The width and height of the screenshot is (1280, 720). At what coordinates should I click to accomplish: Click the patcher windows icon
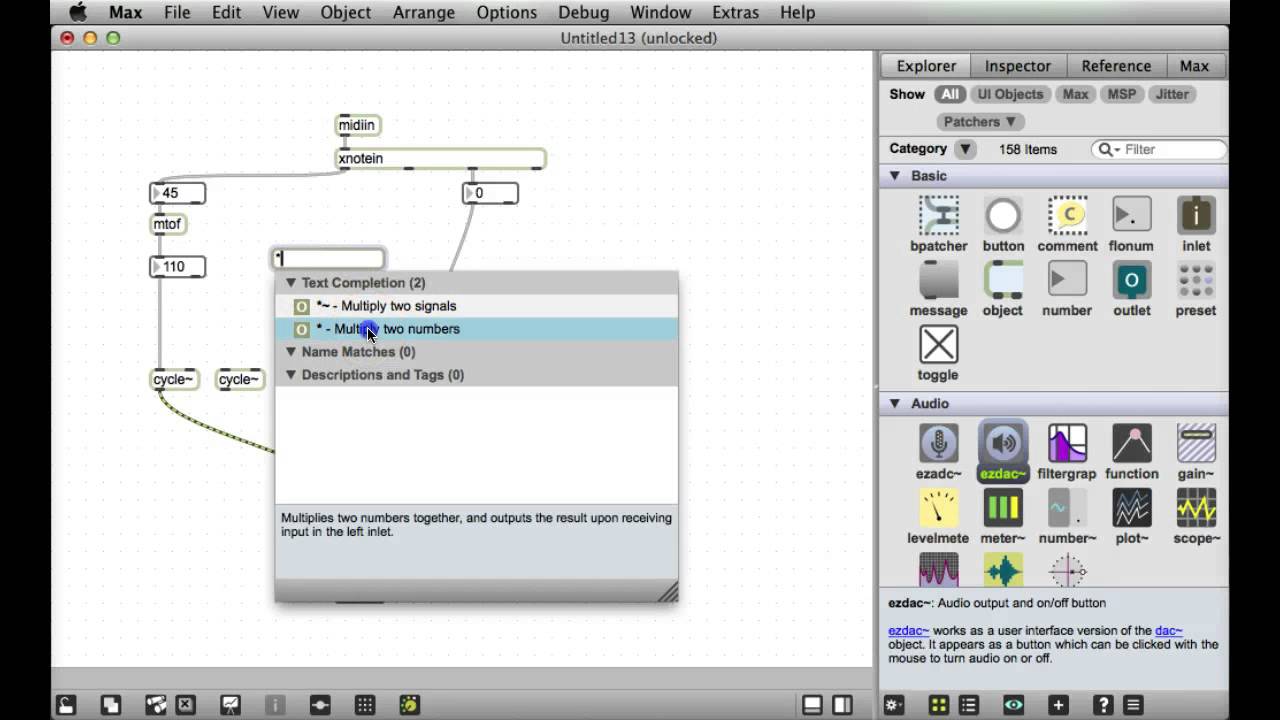[156, 705]
